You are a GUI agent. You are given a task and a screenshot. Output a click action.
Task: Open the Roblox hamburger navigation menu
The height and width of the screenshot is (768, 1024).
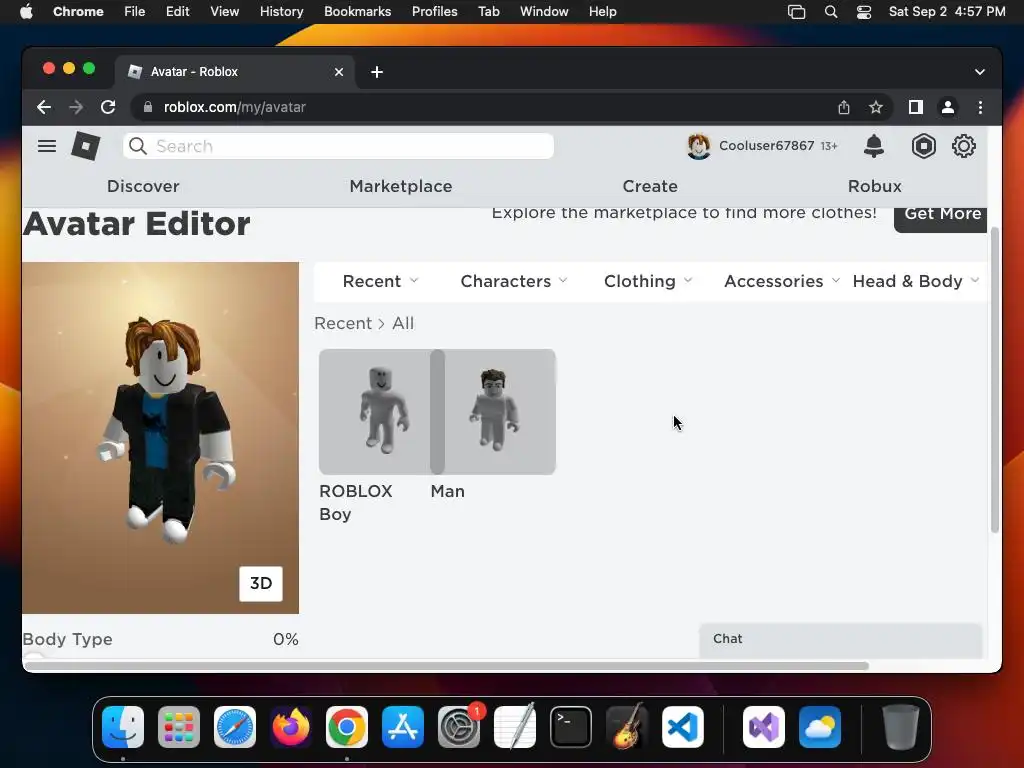pyautogui.click(x=46, y=146)
